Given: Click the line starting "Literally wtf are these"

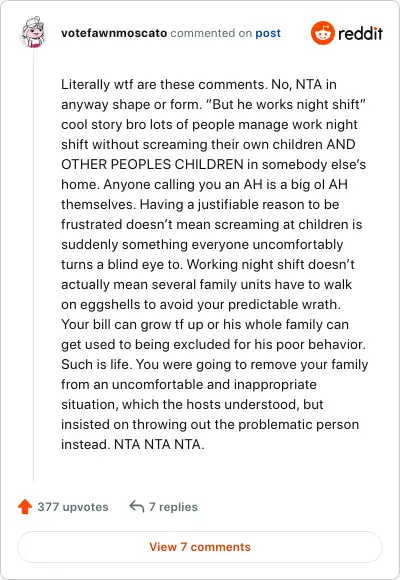Looking at the screenshot, I should pos(199,84).
